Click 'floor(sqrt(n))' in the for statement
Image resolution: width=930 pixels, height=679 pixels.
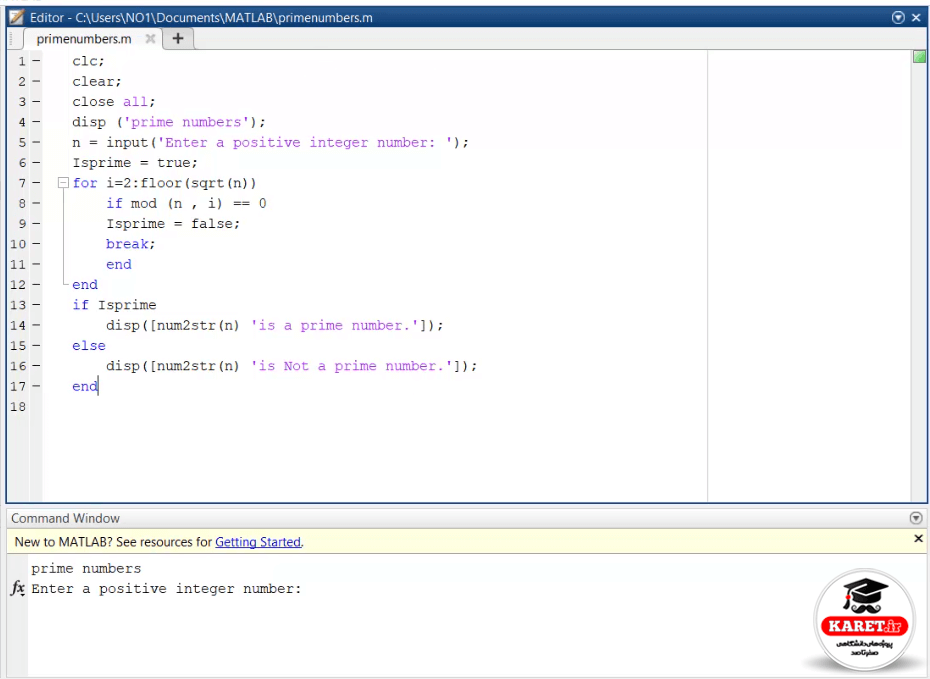point(198,183)
